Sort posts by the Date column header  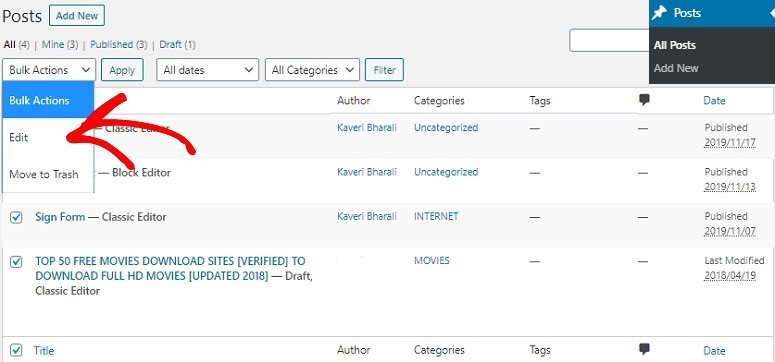714,100
